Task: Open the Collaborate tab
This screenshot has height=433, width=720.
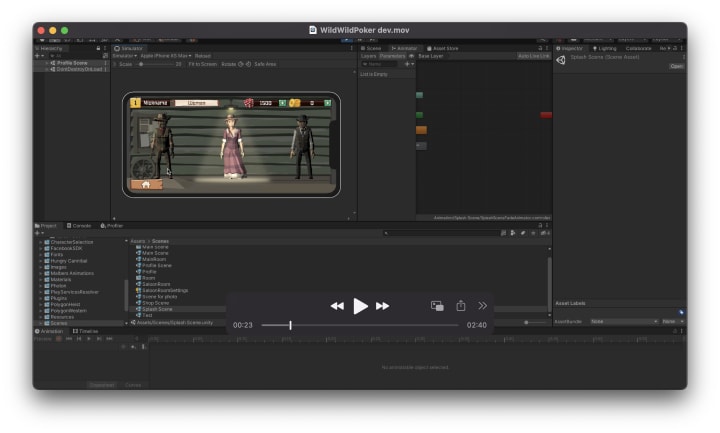Action: click(x=638, y=48)
